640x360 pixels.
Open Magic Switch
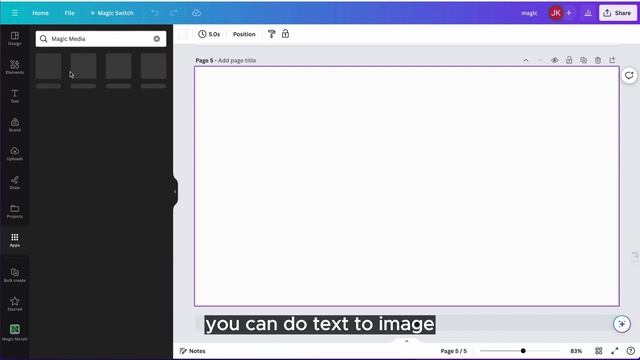[x=112, y=13]
